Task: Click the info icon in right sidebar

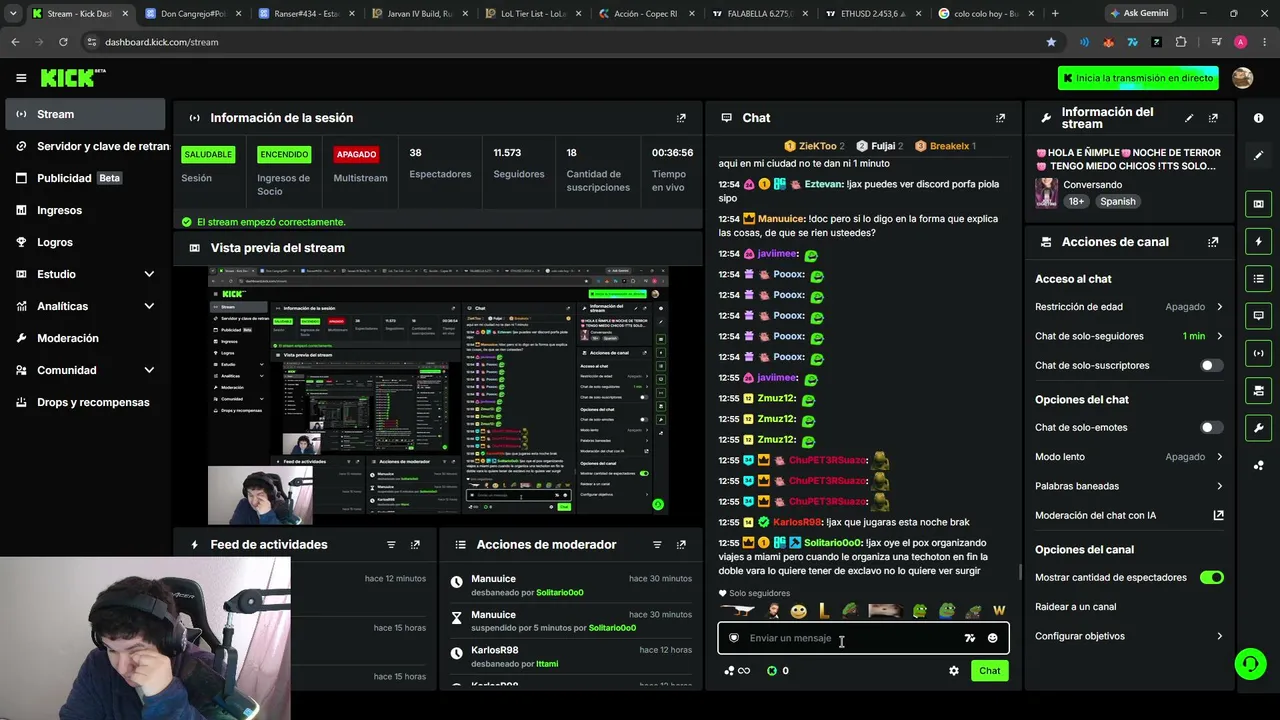Action: (x=1258, y=118)
